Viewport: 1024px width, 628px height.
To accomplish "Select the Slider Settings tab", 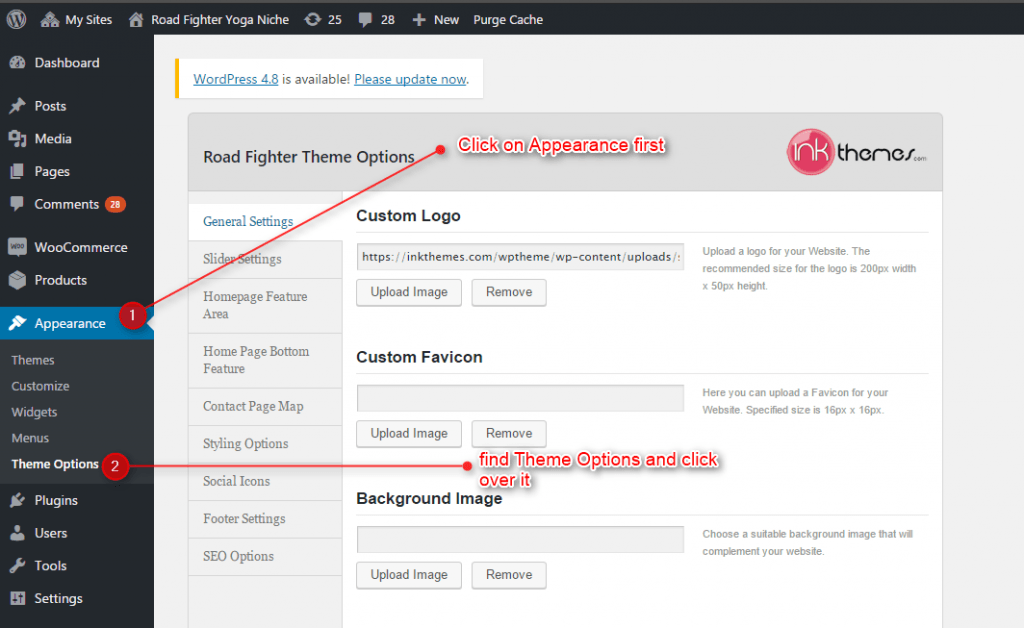I will coord(265,259).
